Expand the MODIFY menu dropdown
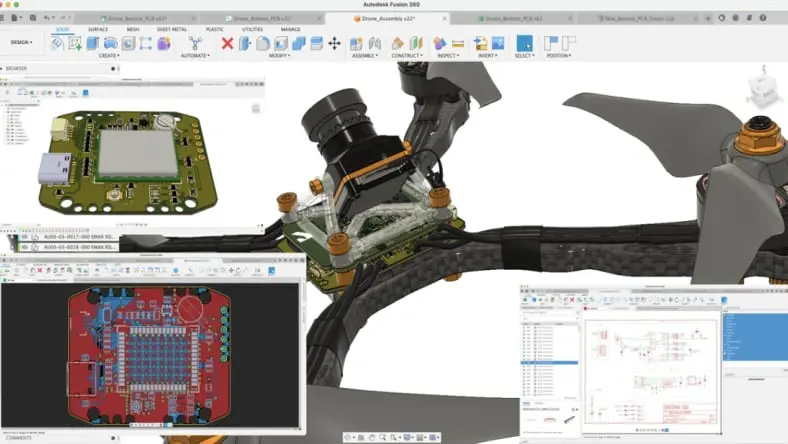 [x=279, y=55]
